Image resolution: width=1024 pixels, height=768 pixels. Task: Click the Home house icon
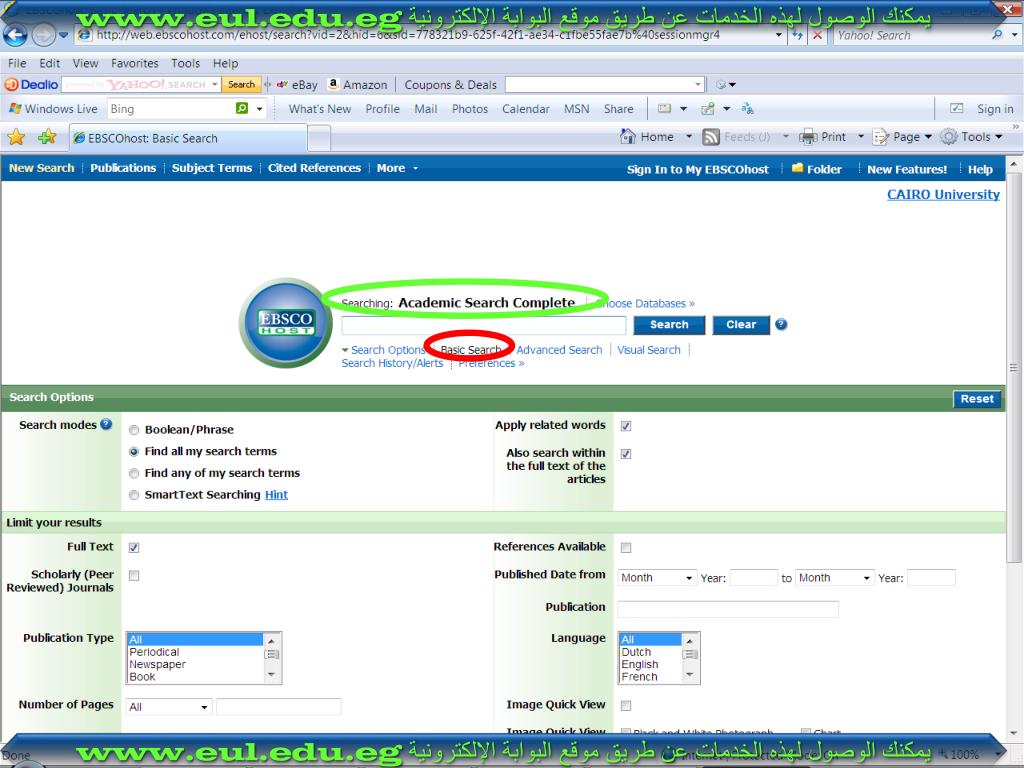click(628, 136)
